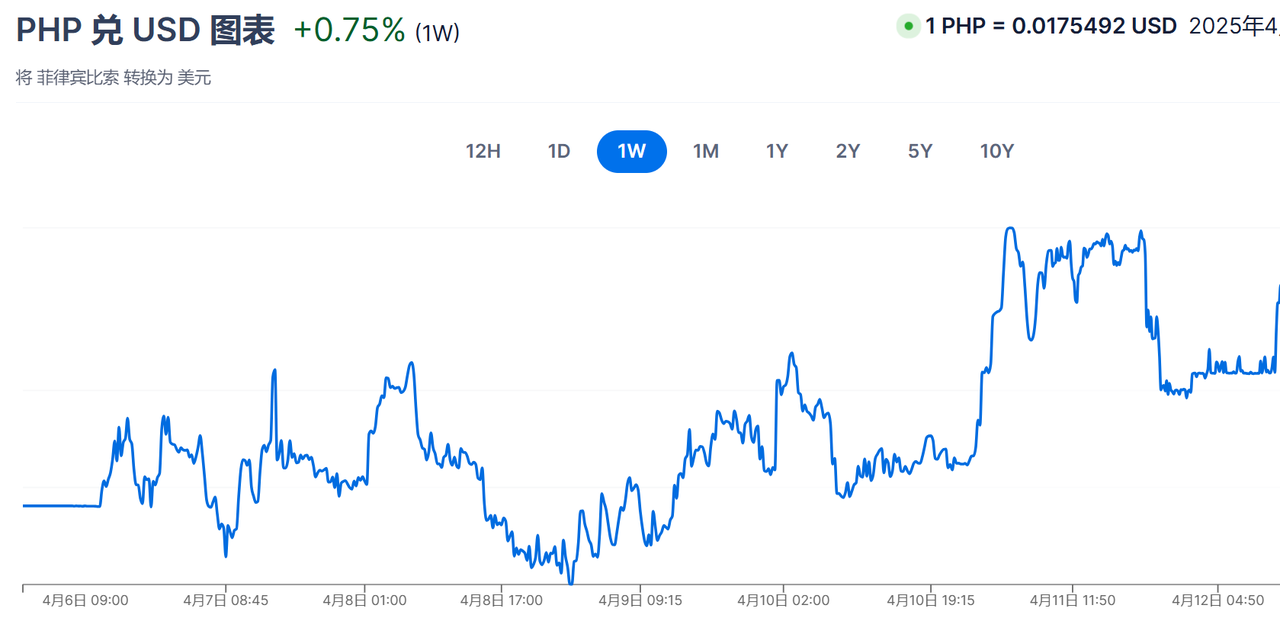Screen dimensions: 1280x618
Task: Switch to the 12H time range
Action: click(483, 151)
